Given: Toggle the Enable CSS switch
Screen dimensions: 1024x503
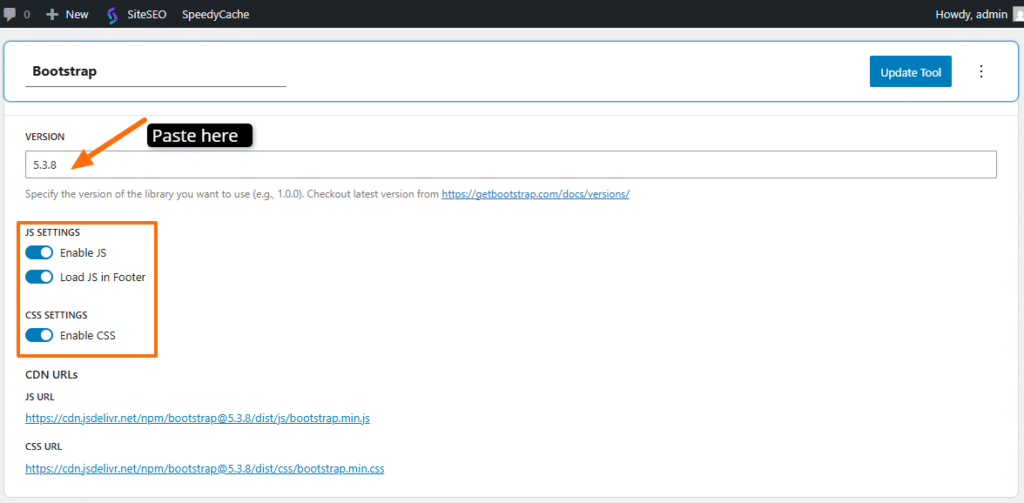Looking at the screenshot, I should 39,335.
